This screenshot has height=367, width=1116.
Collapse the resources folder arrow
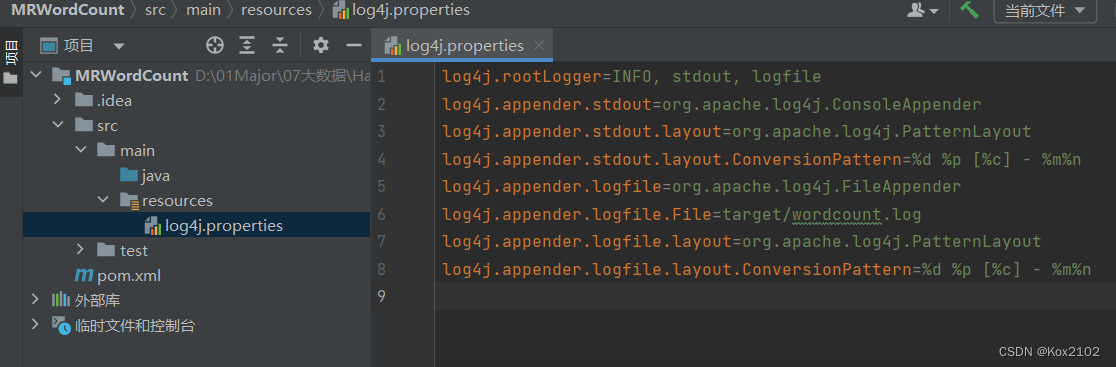103,201
